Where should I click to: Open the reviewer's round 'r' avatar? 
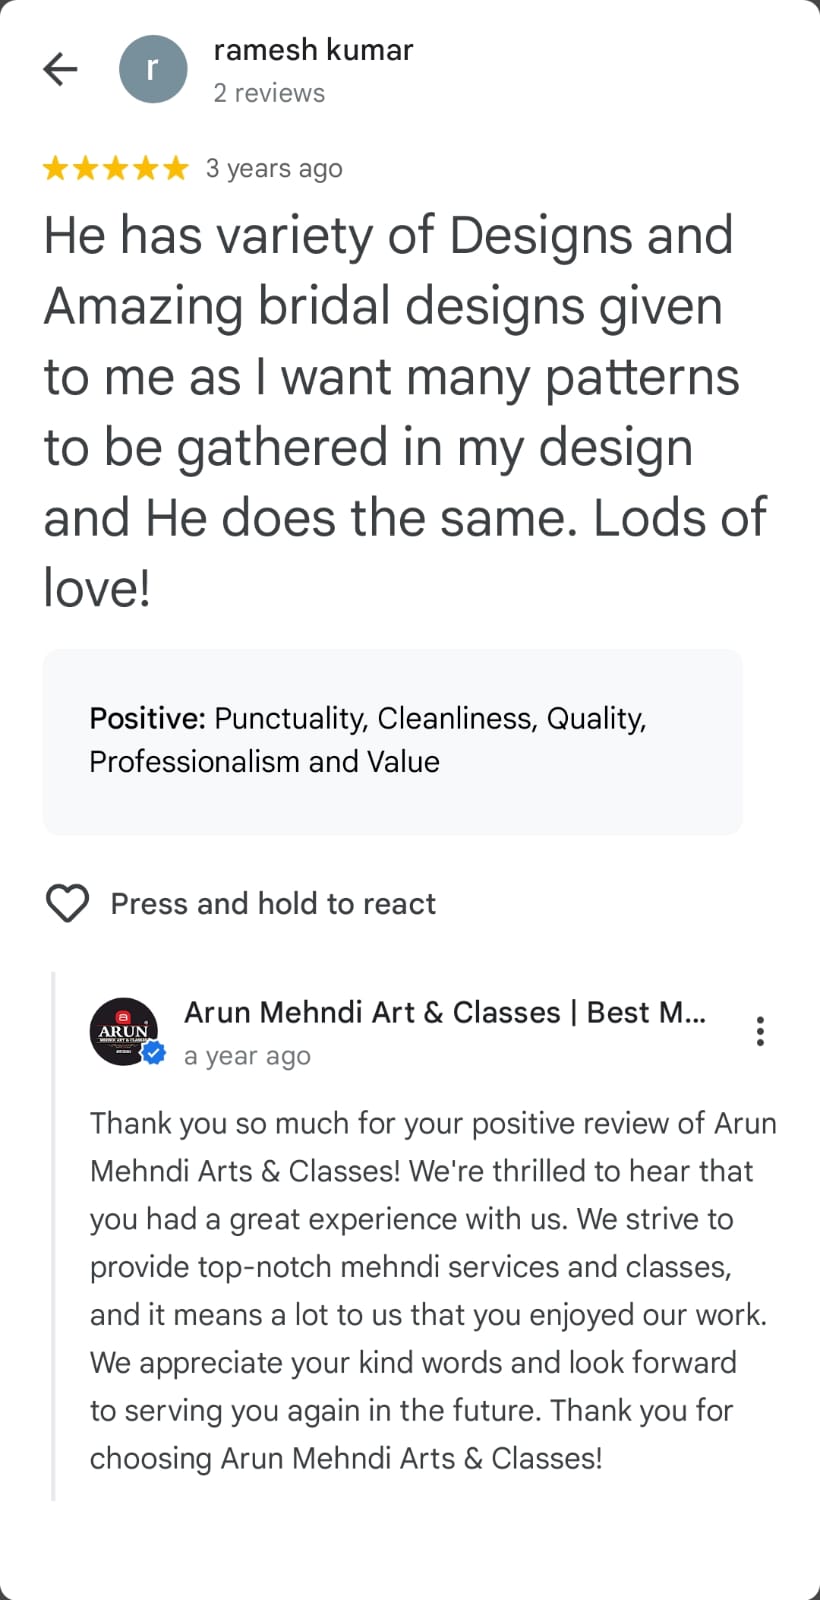pyautogui.click(x=153, y=69)
